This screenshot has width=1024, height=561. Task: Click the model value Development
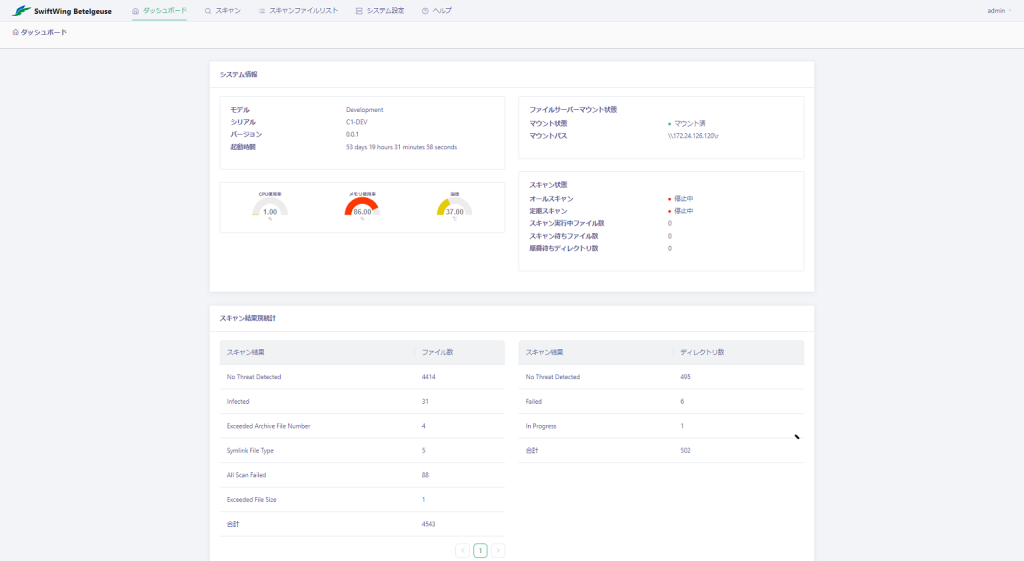tap(364, 110)
